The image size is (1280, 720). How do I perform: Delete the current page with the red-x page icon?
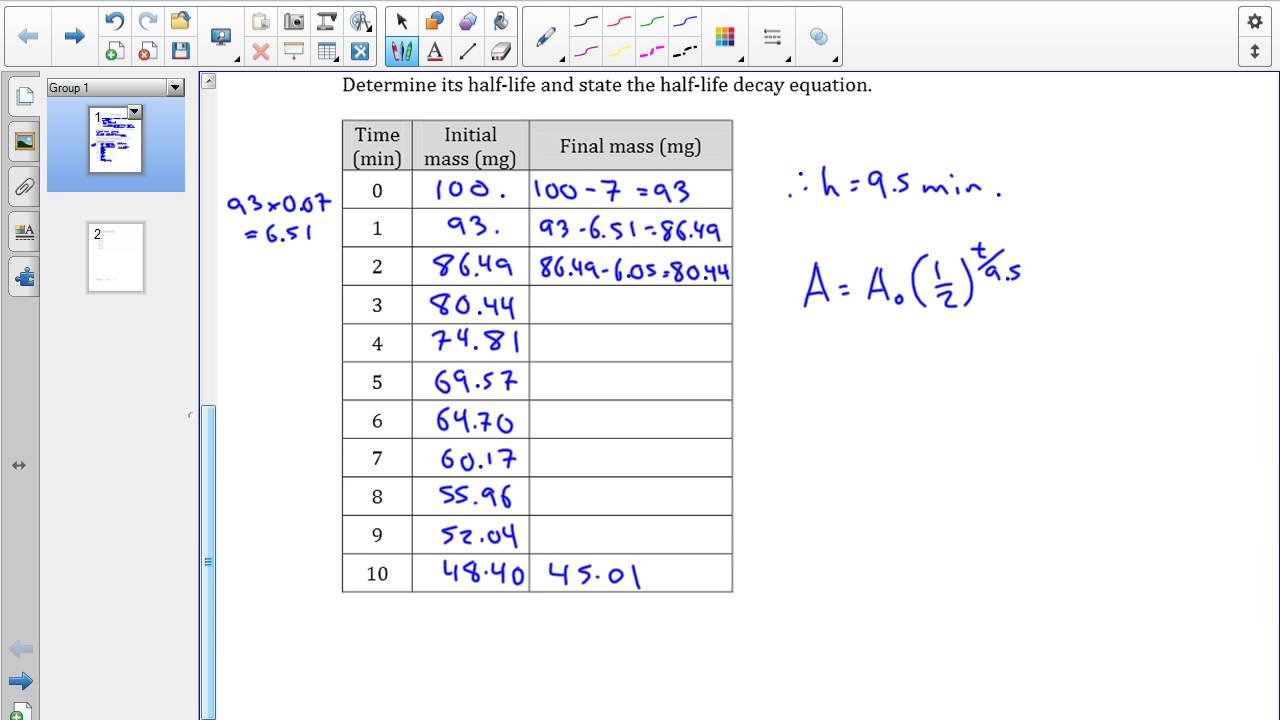[x=147, y=51]
